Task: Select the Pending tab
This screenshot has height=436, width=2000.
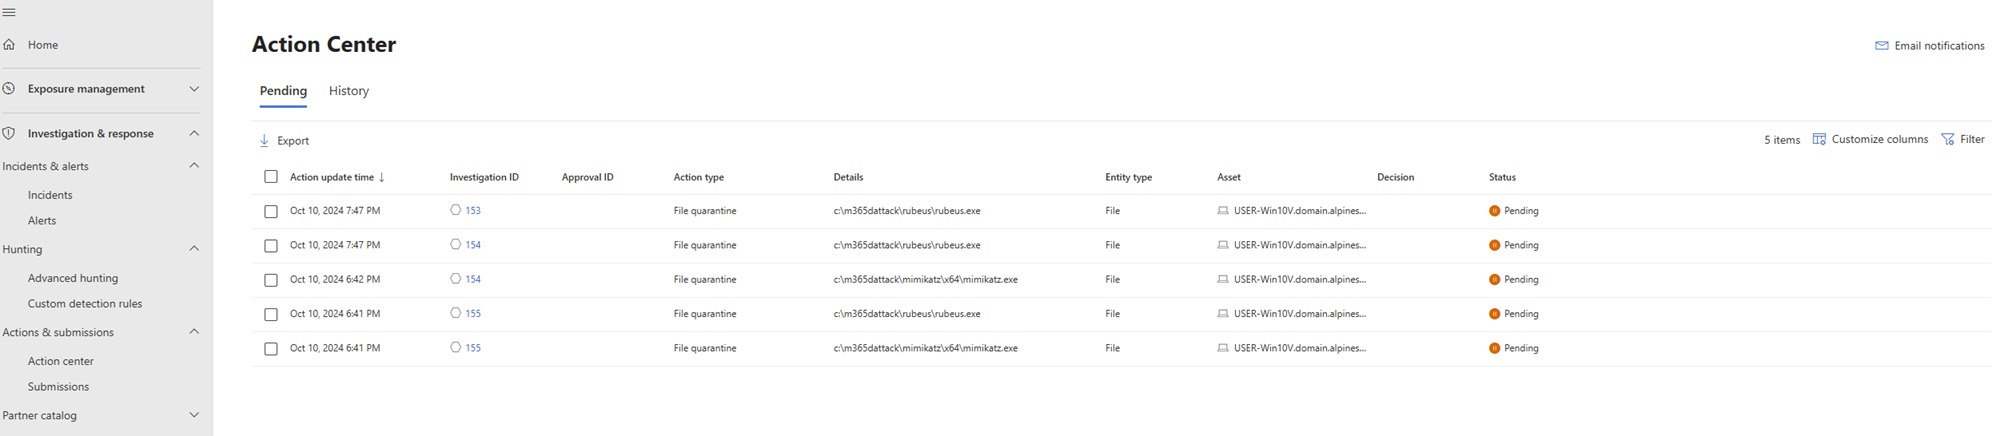Action: coord(283,91)
